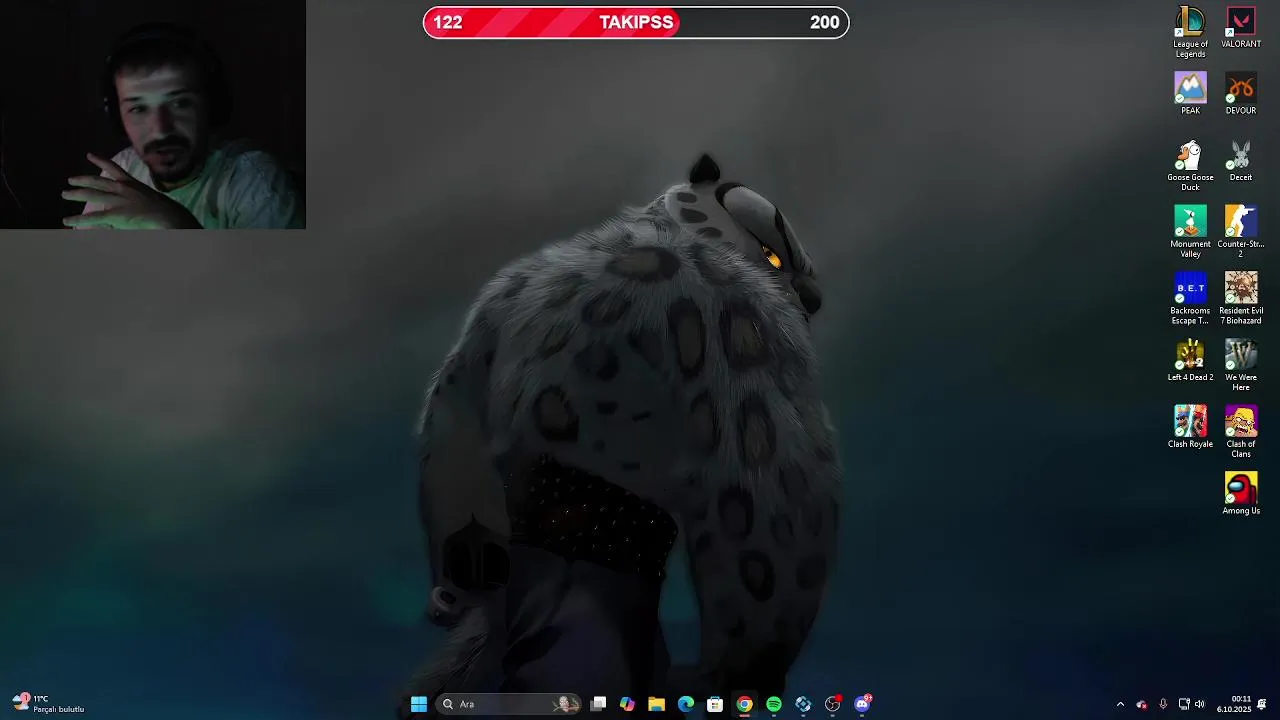Click the Goose Goose Duck icon

tap(1190, 165)
